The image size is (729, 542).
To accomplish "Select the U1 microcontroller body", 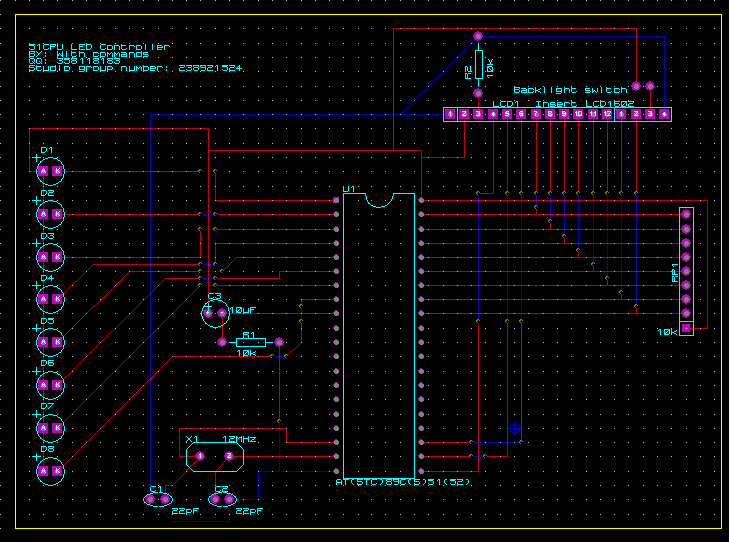I will (x=379, y=336).
